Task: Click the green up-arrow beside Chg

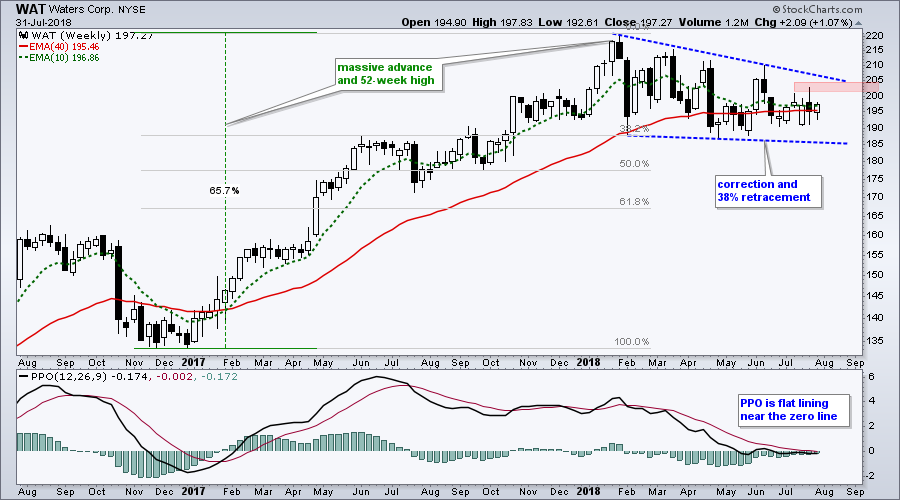Action: click(x=858, y=23)
